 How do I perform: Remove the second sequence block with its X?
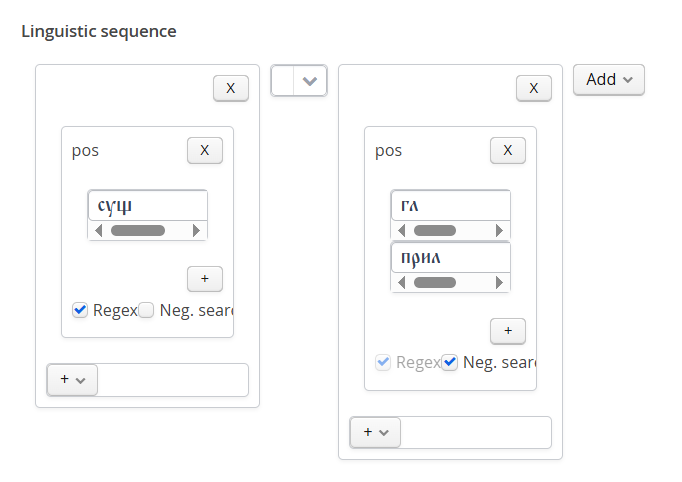point(534,88)
